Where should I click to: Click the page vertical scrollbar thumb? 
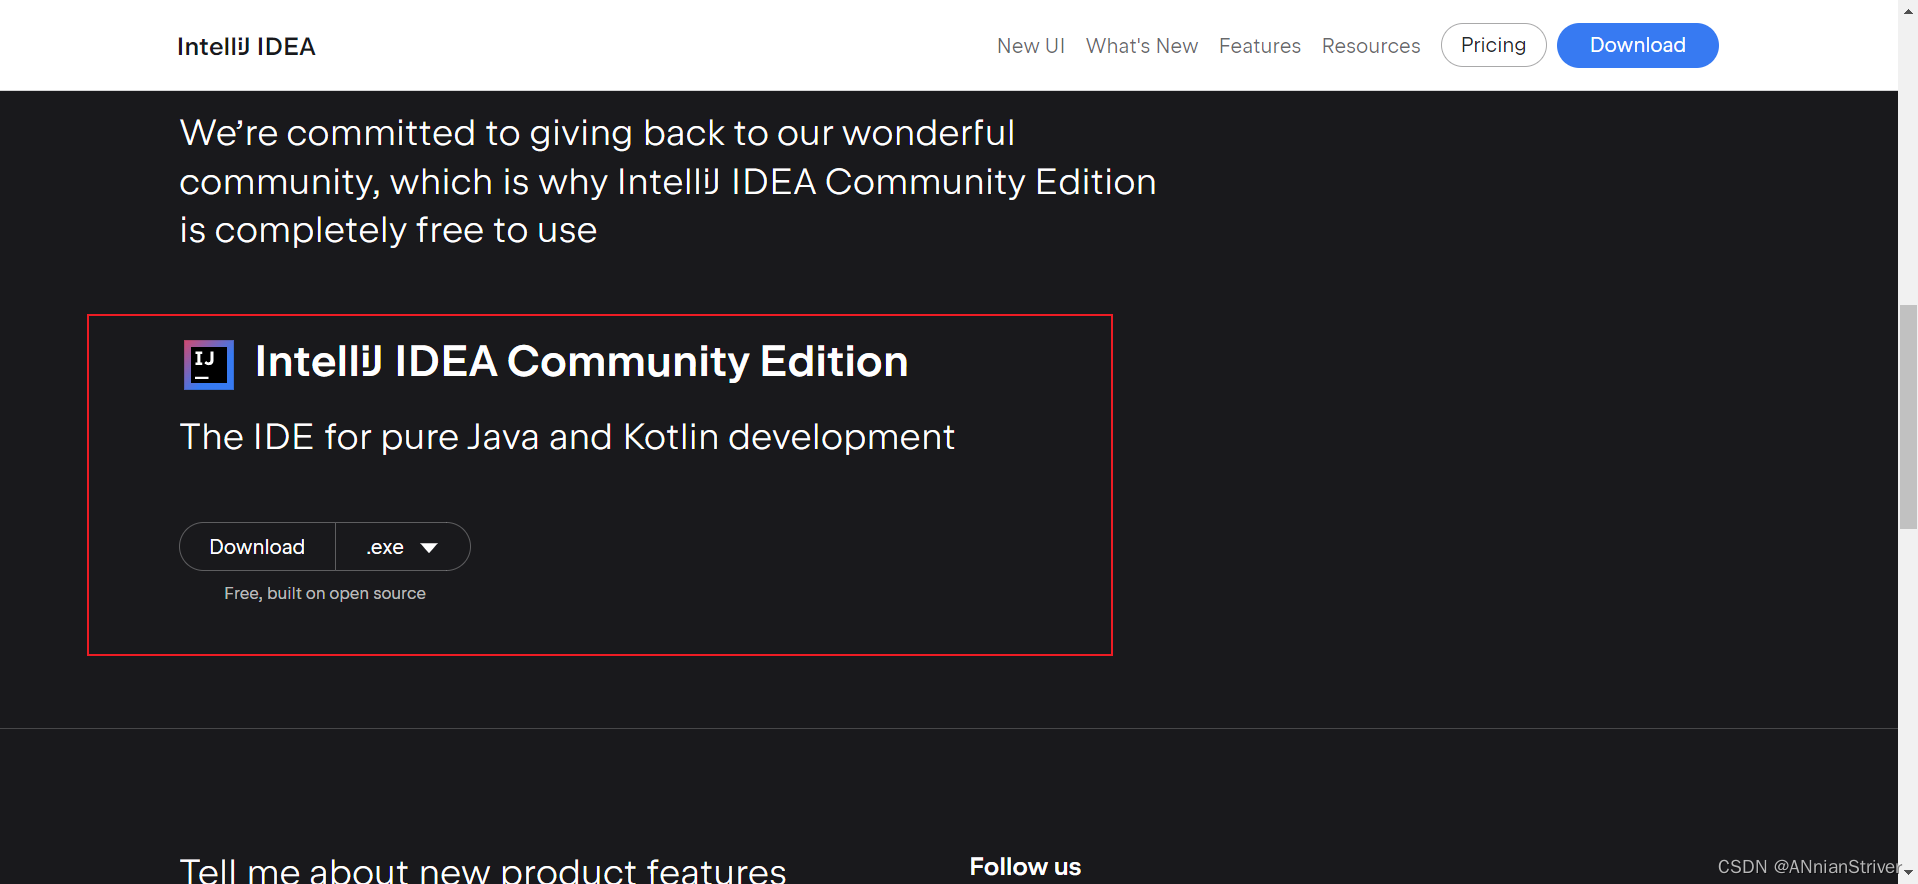[1908, 417]
